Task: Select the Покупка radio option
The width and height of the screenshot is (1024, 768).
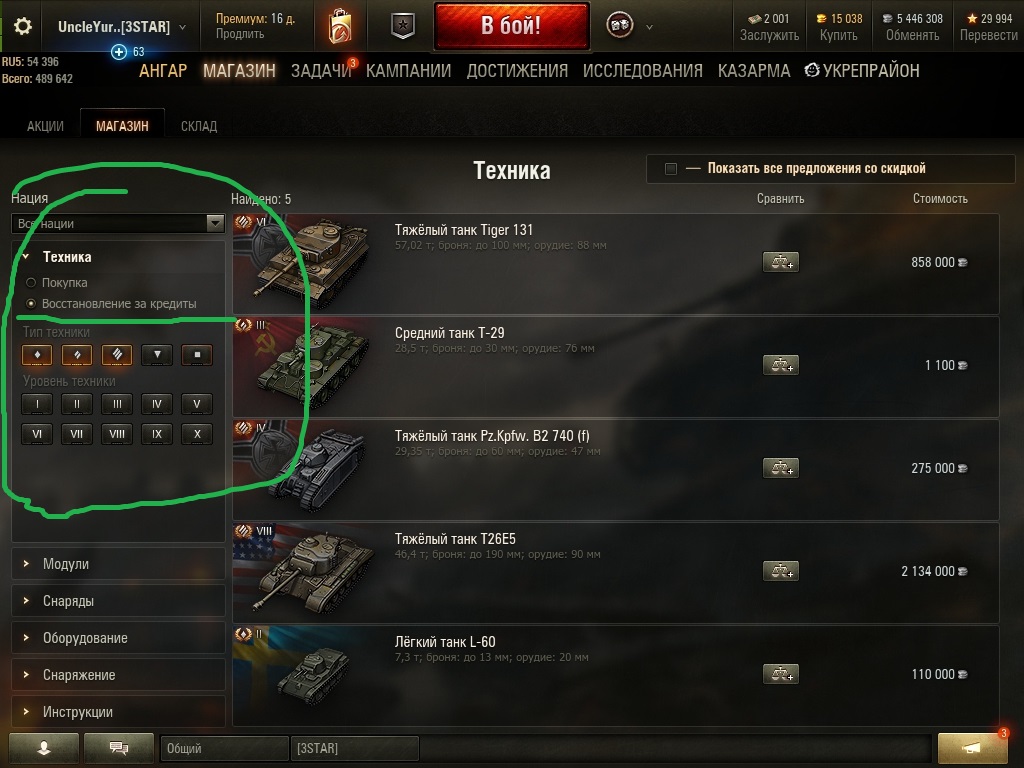Action: pyautogui.click(x=31, y=283)
